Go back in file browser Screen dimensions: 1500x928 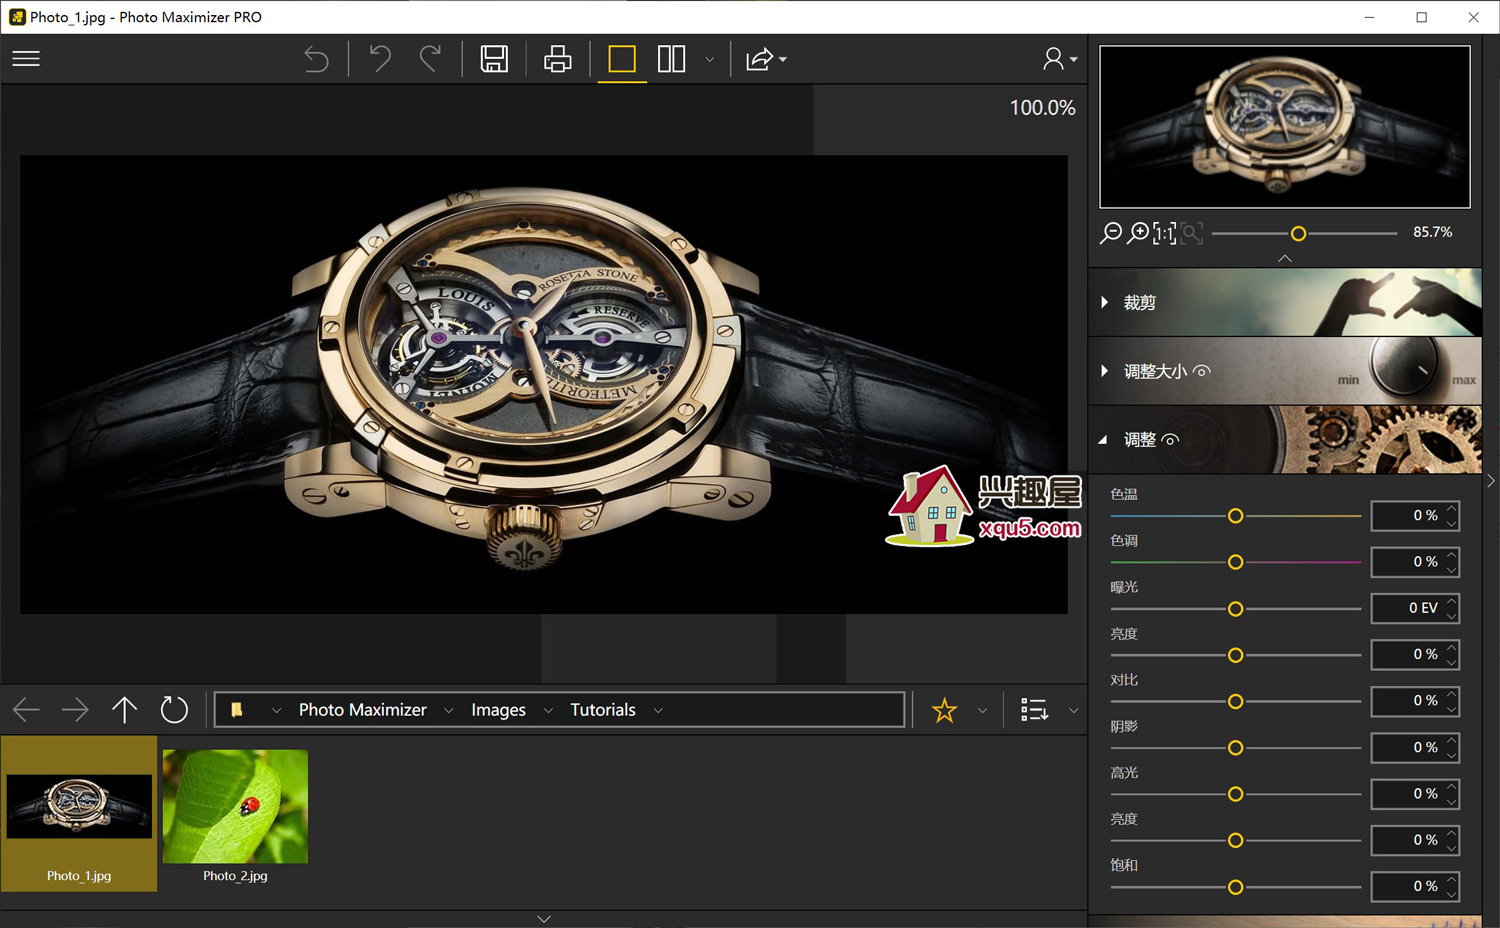click(26, 710)
